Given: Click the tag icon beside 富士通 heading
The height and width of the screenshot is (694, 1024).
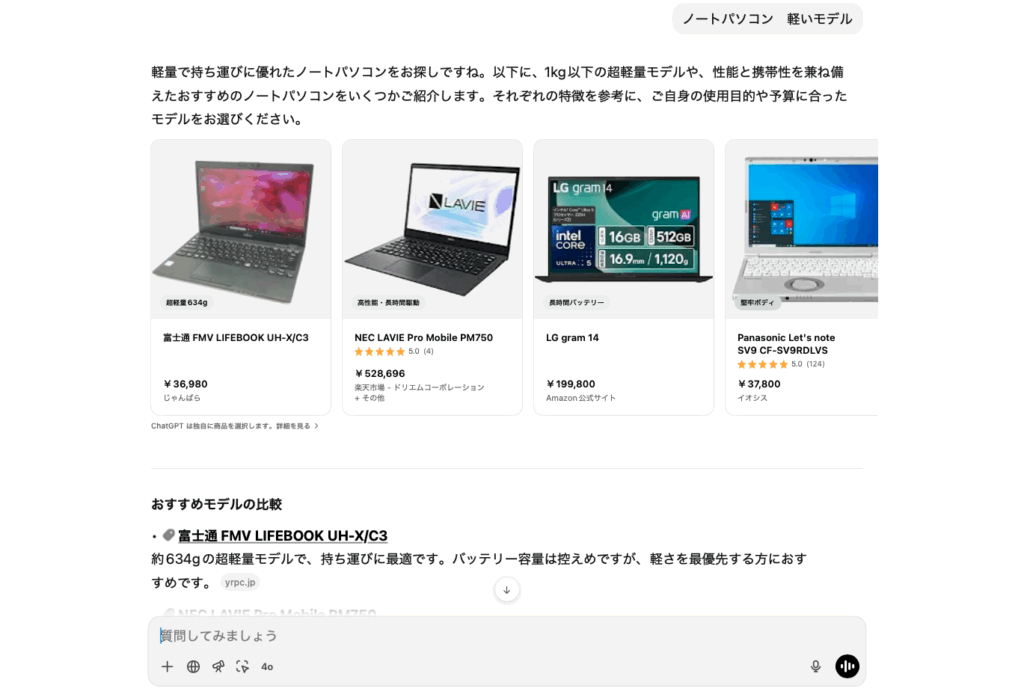Looking at the screenshot, I should pos(168,535).
